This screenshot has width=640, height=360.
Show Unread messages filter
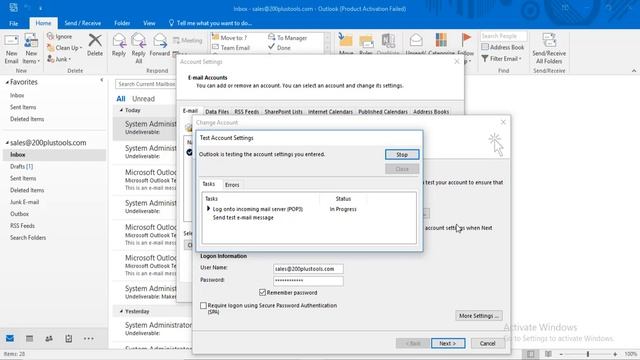point(143,99)
